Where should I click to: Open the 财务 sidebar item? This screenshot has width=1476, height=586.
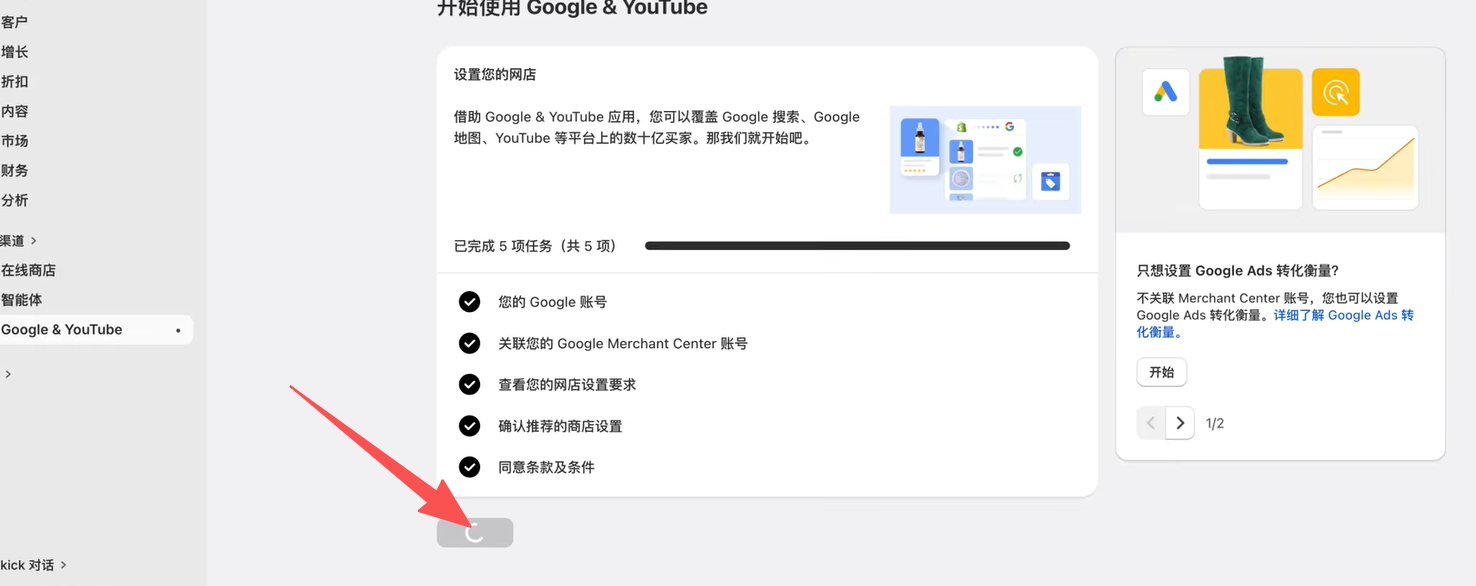point(15,171)
